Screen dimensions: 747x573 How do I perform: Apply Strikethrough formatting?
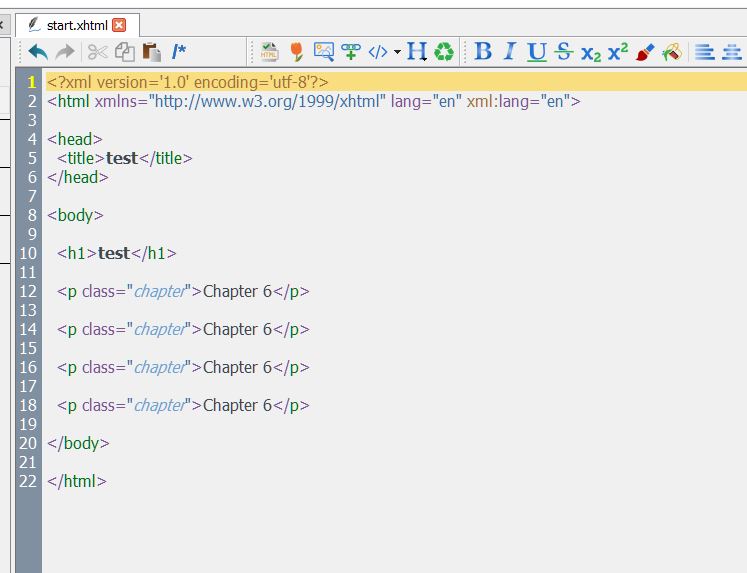pyautogui.click(x=564, y=51)
